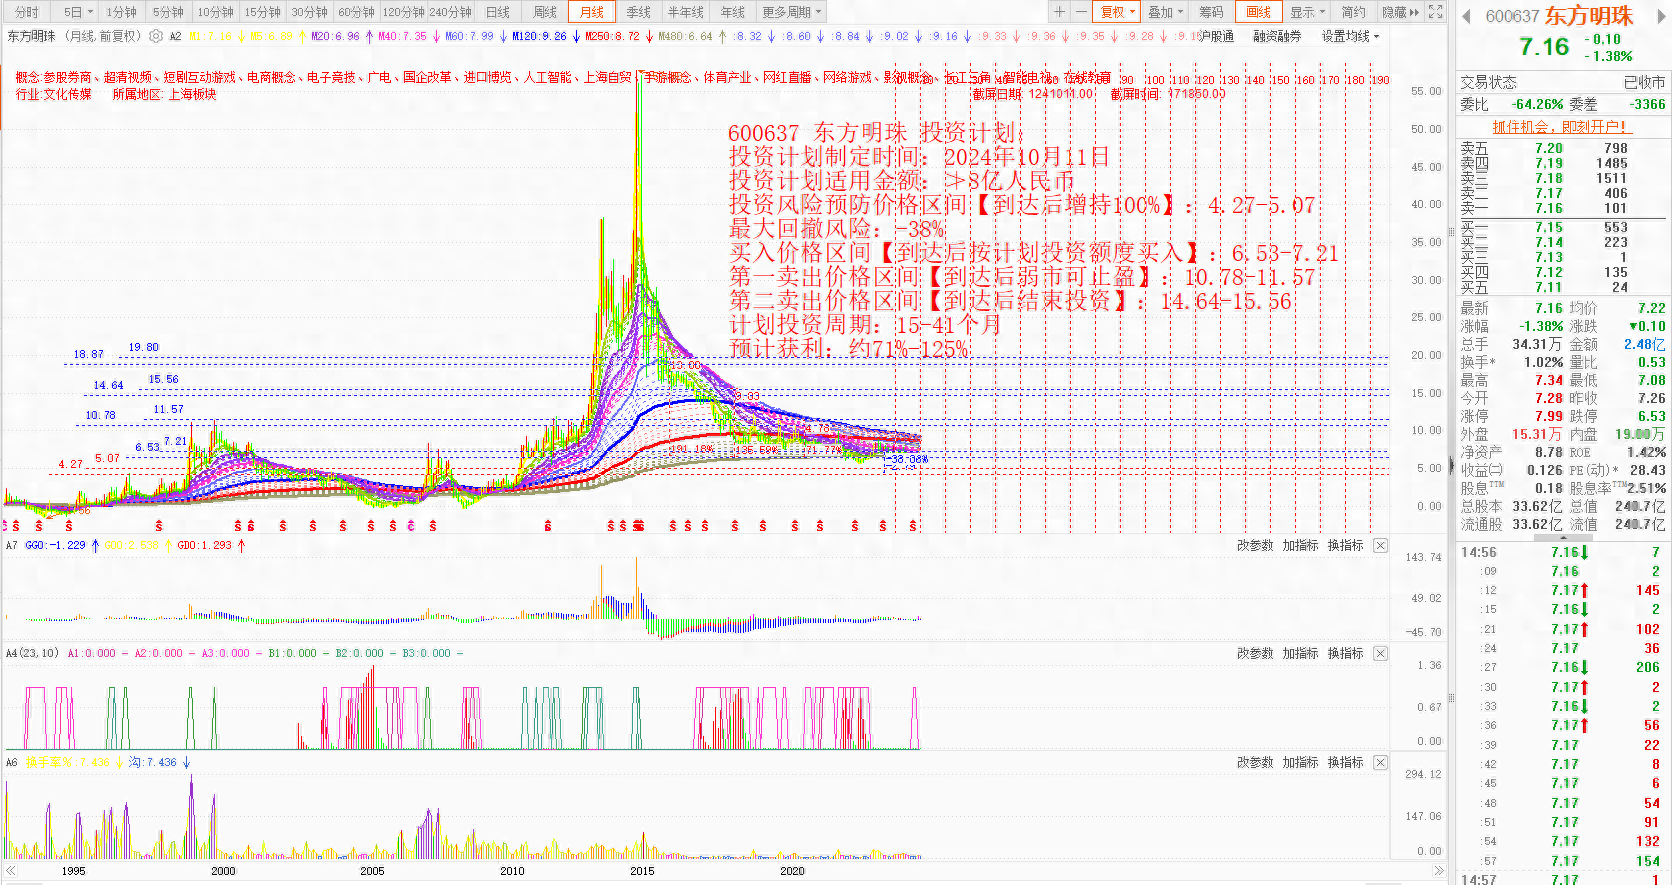Switch to 日线 daily chart

tap(498, 12)
